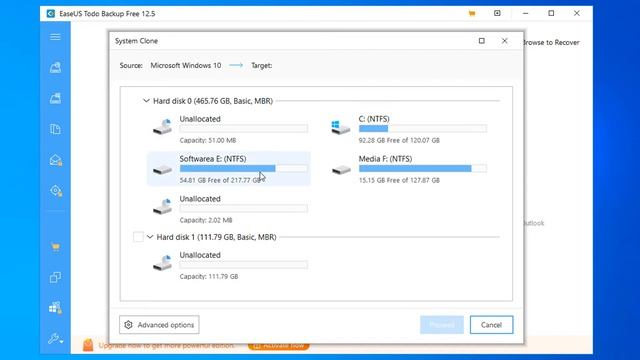Click the System Backup sidebar icon

point(55,98)
